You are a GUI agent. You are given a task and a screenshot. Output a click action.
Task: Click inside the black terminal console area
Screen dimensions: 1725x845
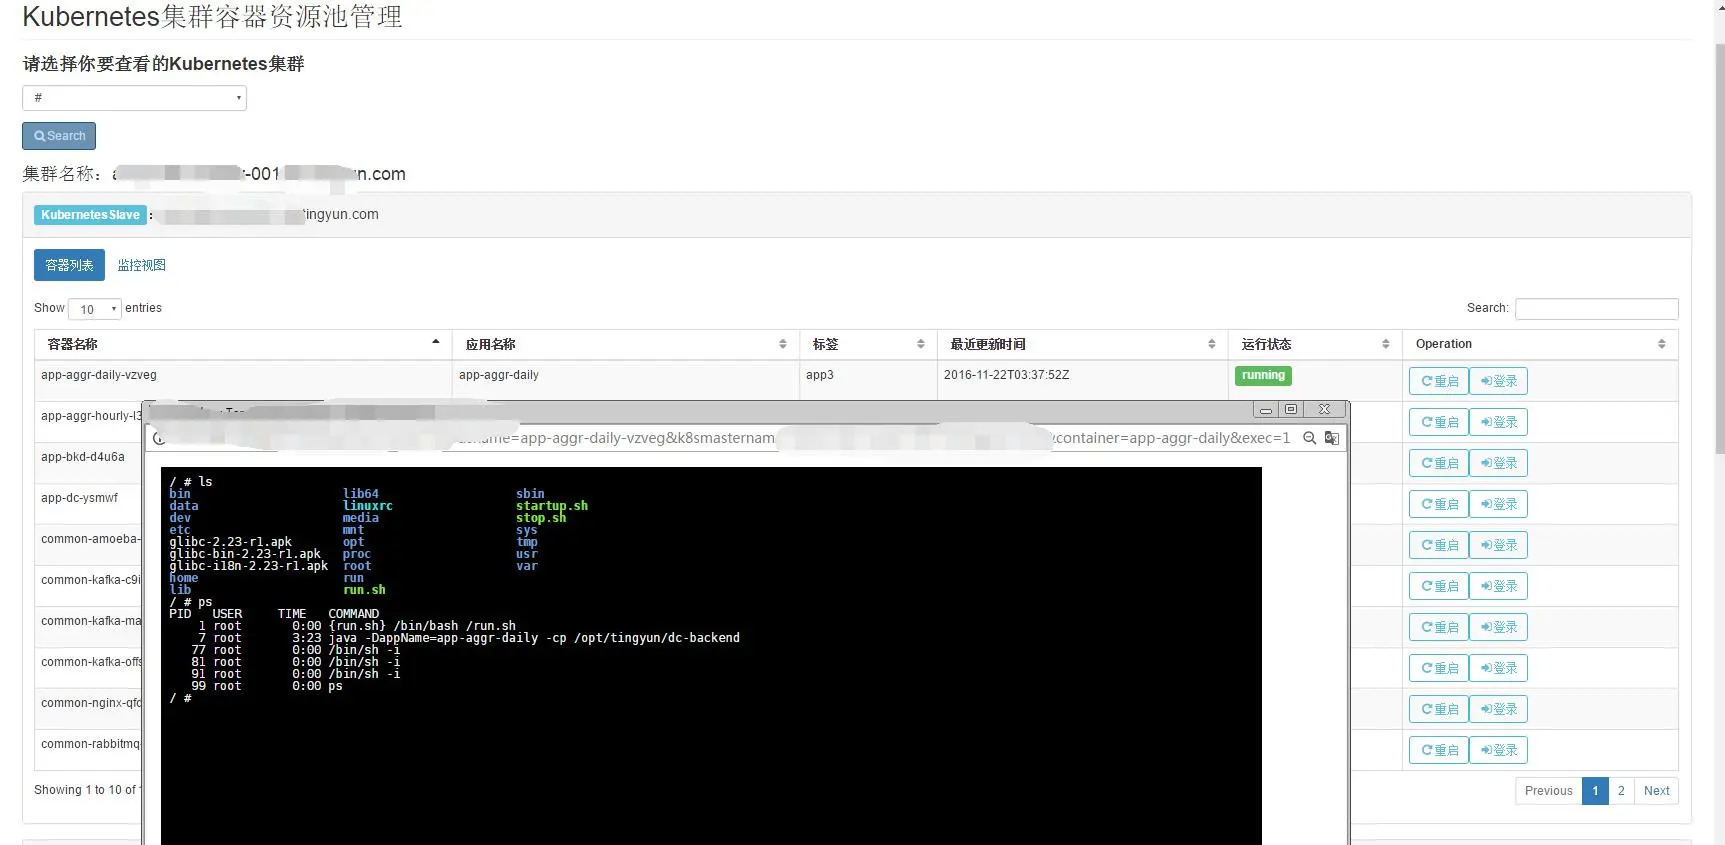click(x=711, y=656)
